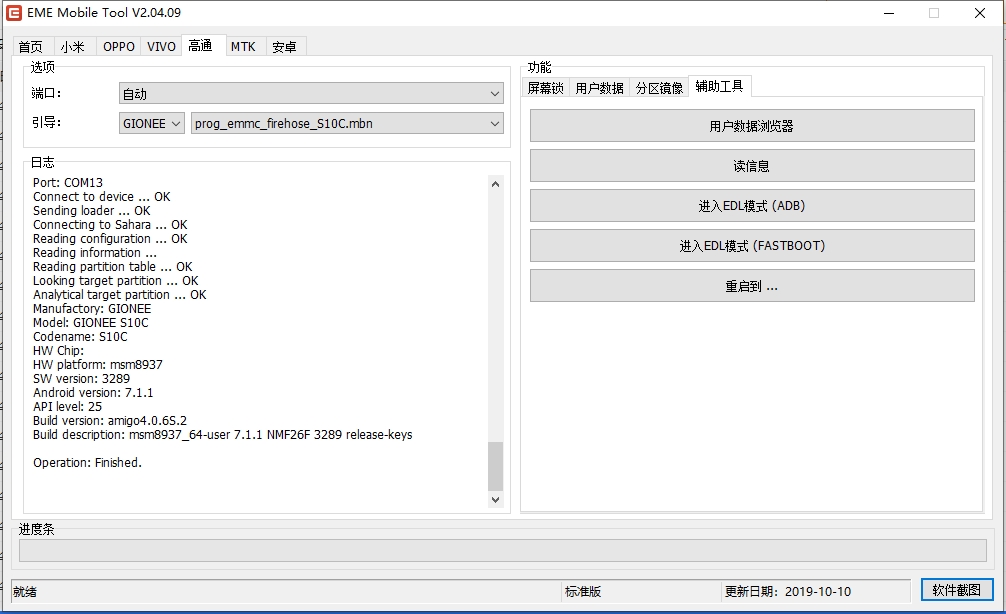1006x614 pixels.
Task: Open the prog_emmc_firehose_S10C.mbn loader dropdown
Action: (x=347, y=123)
